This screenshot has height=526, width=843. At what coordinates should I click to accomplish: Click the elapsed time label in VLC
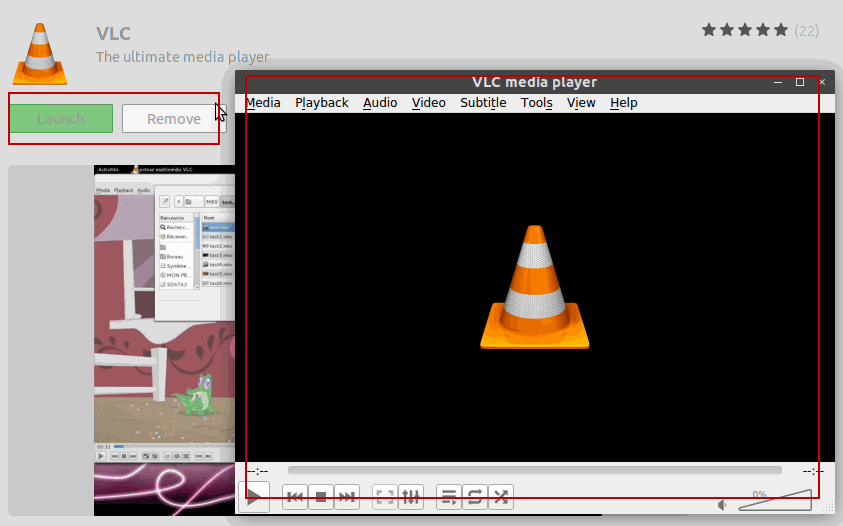tap(258, 471)
